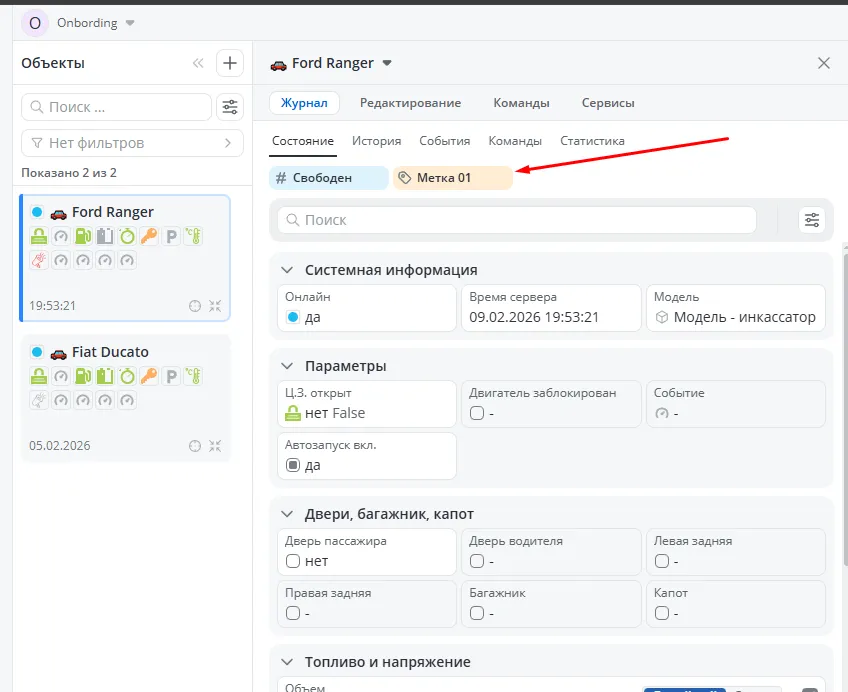The height and width of the screenshot is (692, 848).
Task: Open the Статистика sub-tab
Action: pyautogui.click(x=592, y=141)
